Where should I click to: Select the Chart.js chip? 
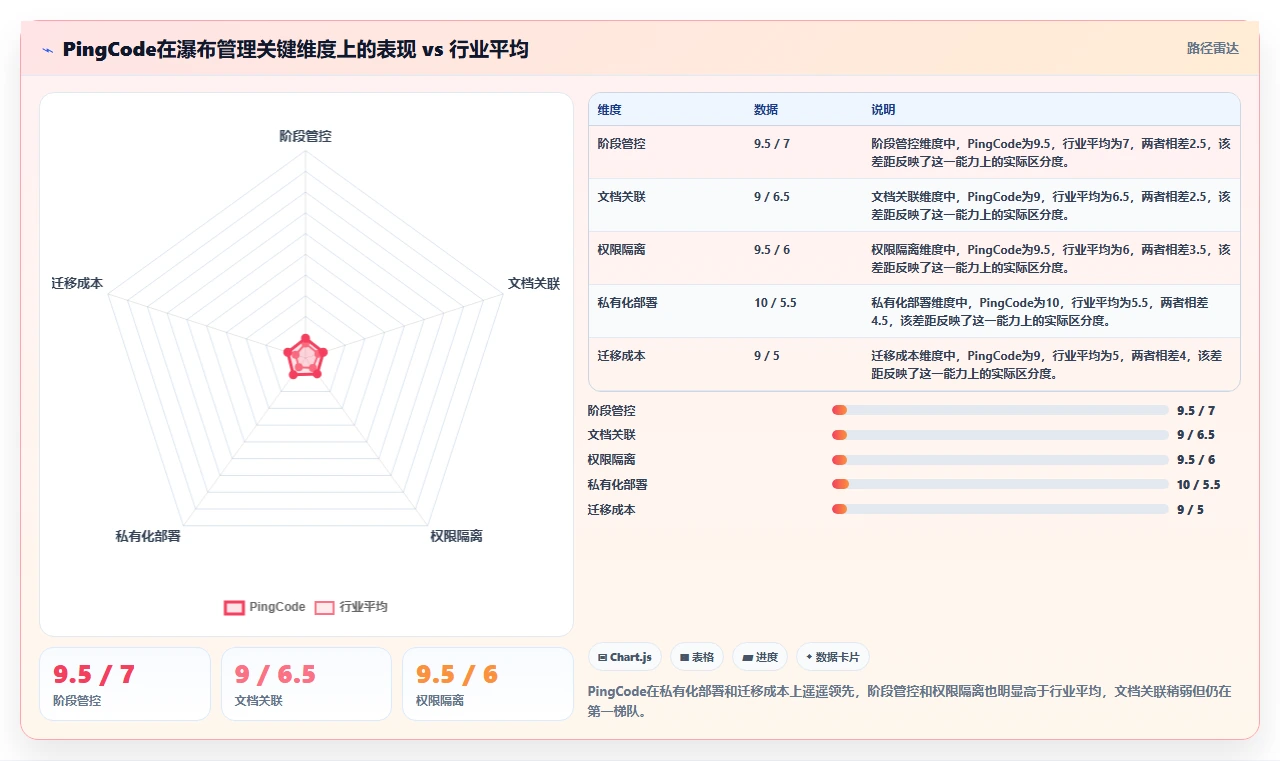[x=624, y=657]
